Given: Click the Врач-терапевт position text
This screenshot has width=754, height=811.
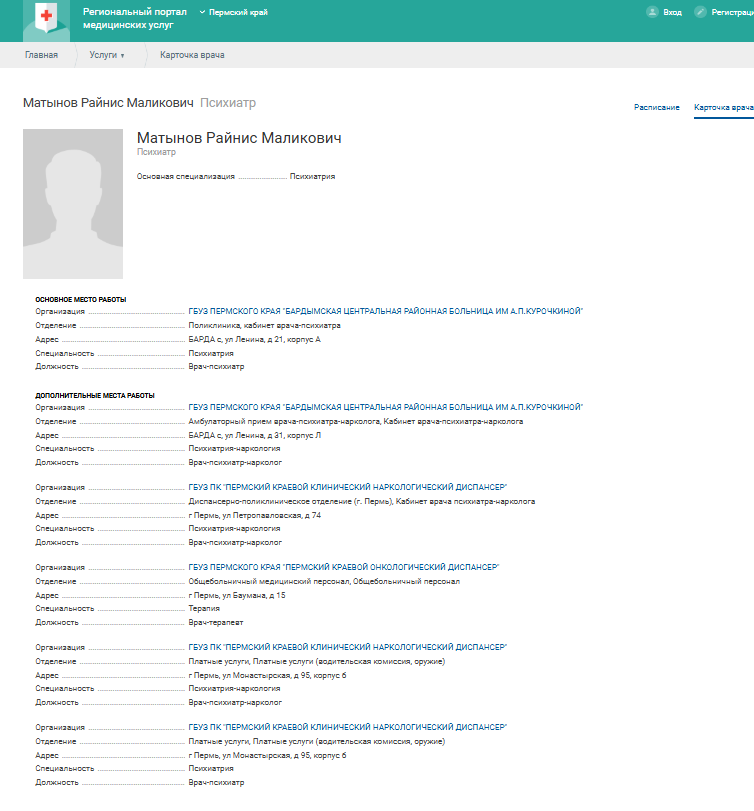Looking at the screenshot, I should click(x=216, y=623).
